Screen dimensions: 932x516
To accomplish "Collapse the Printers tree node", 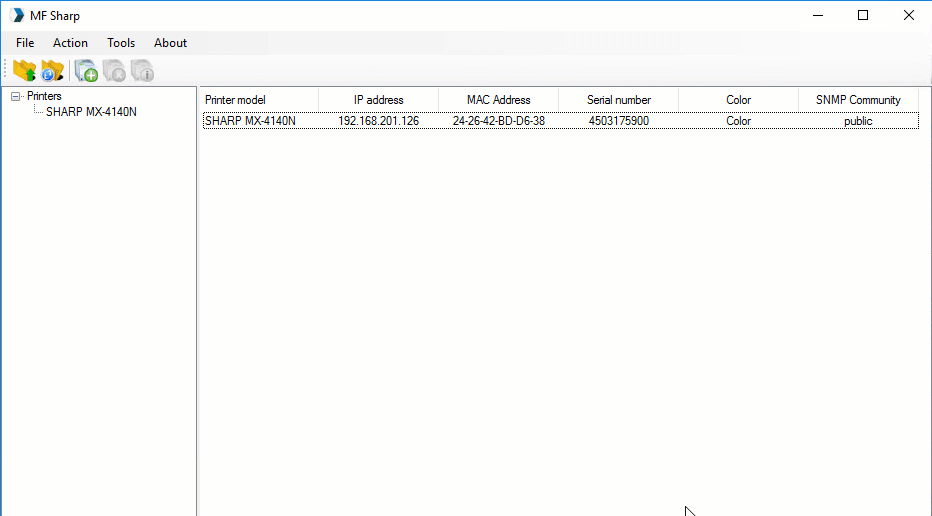I will 16,97.
